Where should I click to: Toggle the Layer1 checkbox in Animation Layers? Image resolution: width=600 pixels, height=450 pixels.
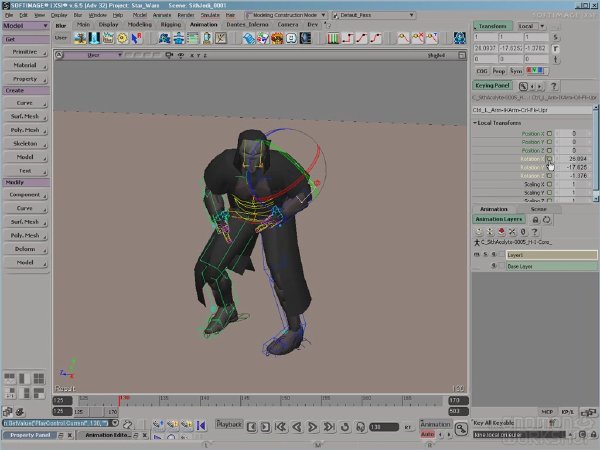tap(501, 254)
